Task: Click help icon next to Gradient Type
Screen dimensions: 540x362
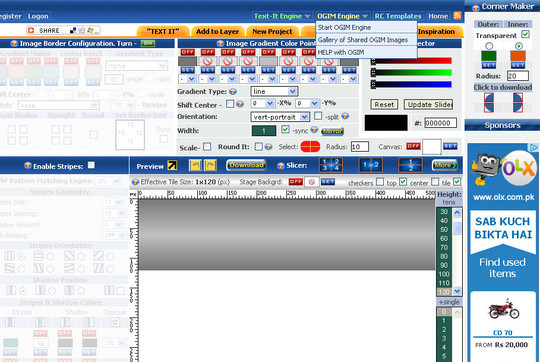Action: [x=233, y=92]
